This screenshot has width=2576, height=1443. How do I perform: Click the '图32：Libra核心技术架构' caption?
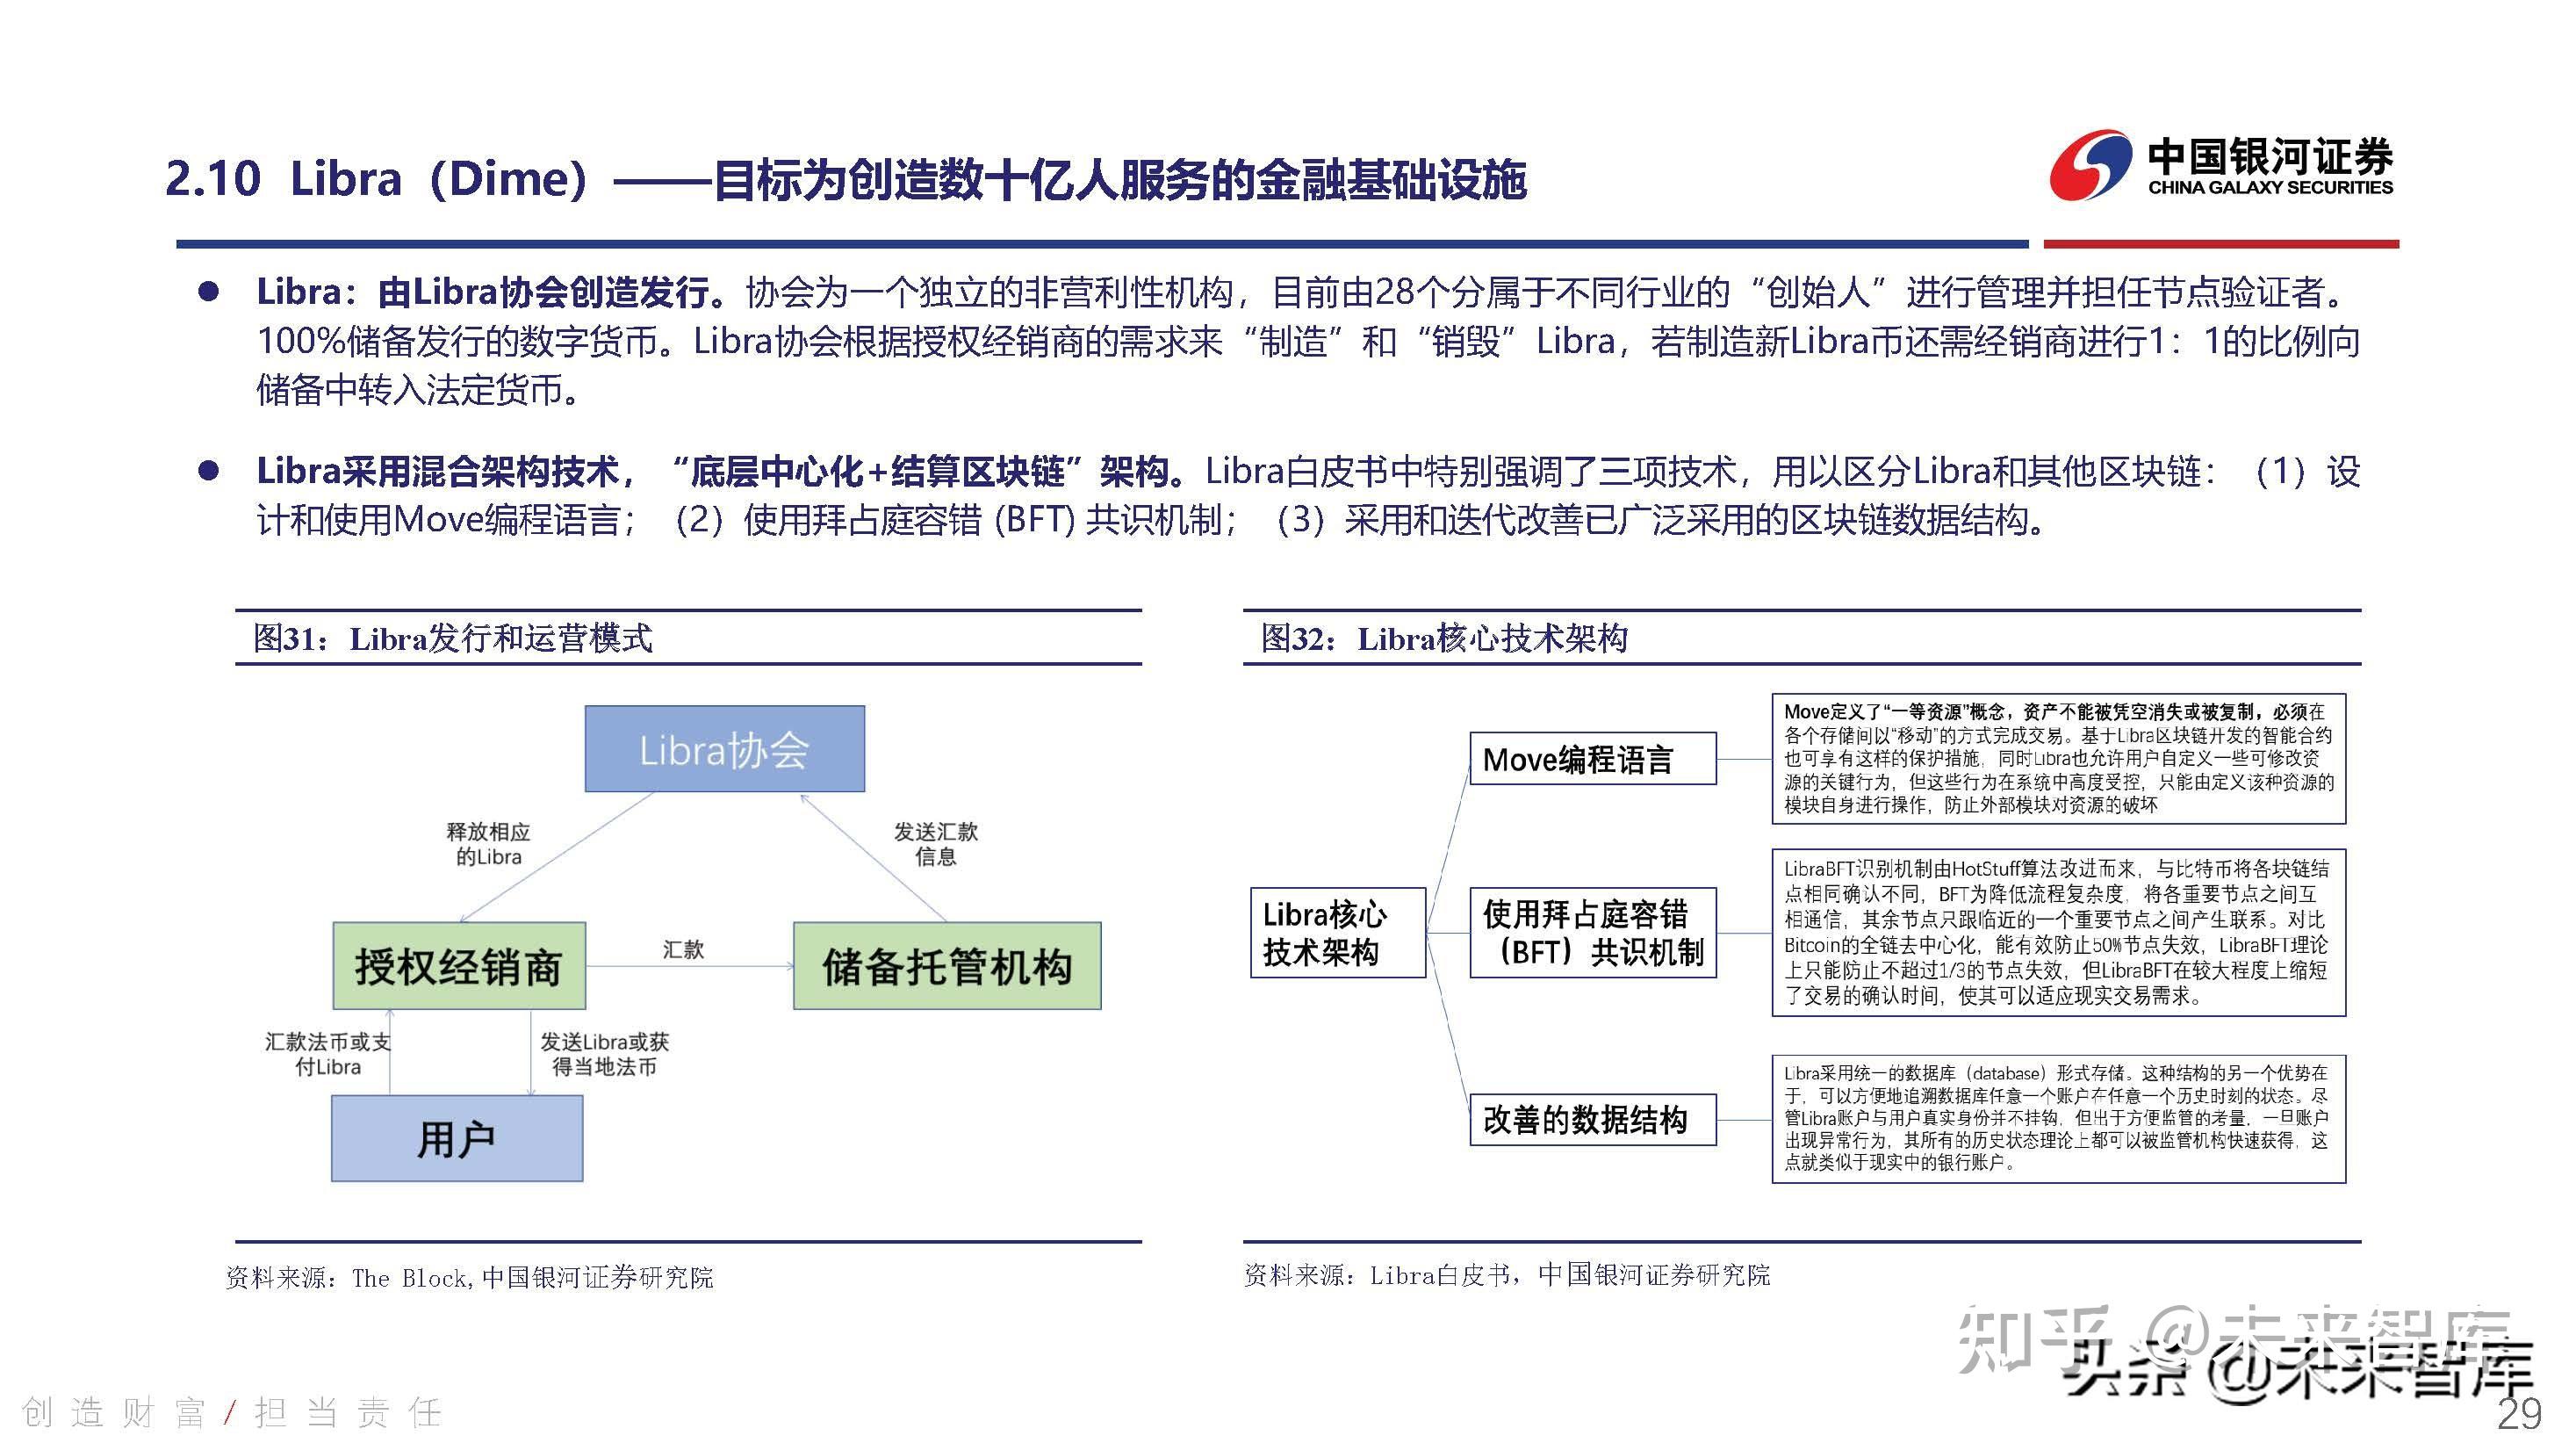point(1444,638)
